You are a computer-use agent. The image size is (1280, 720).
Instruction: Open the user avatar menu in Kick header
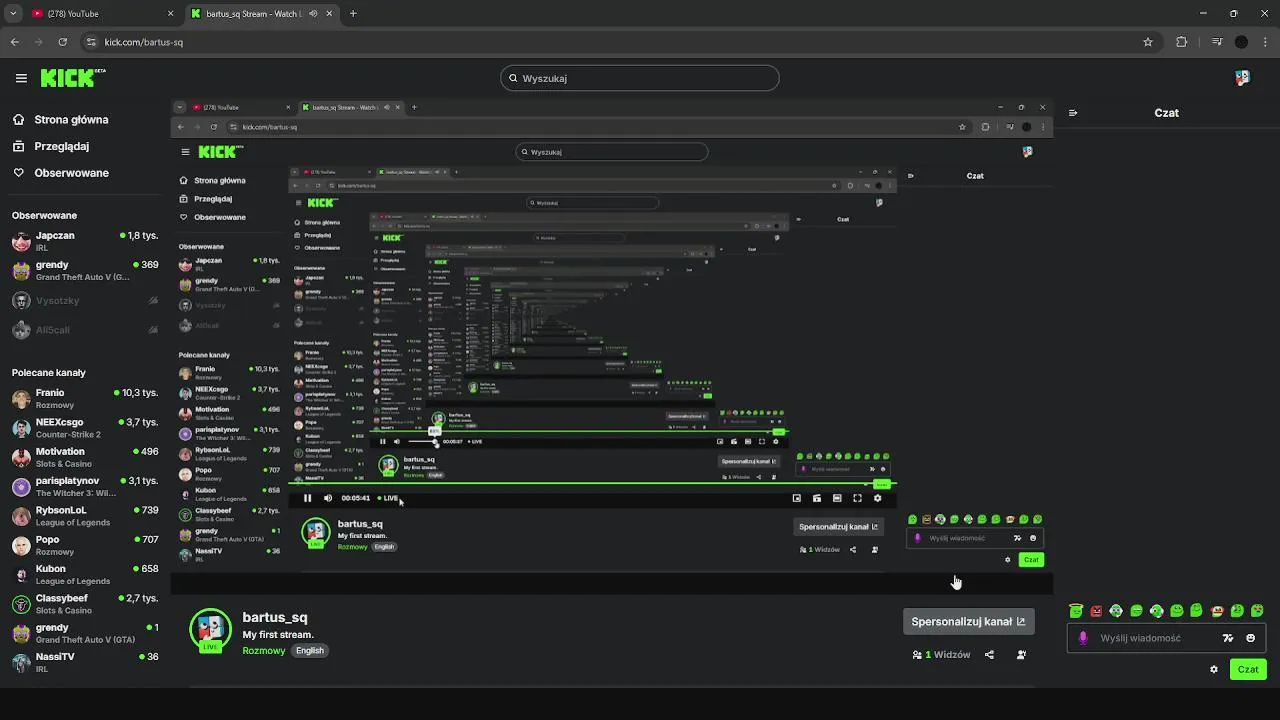1242,78
